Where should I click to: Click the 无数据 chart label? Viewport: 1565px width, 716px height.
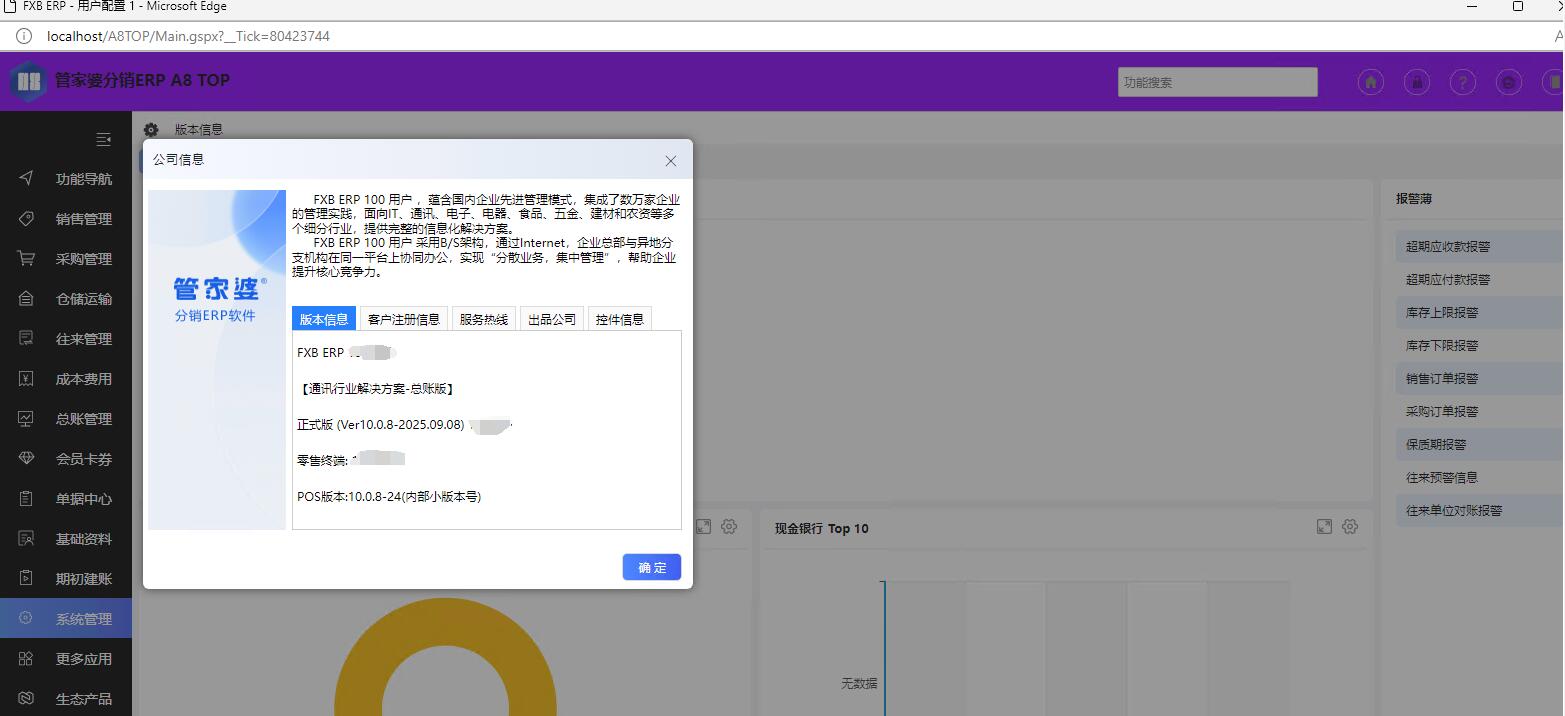point(859,684)
